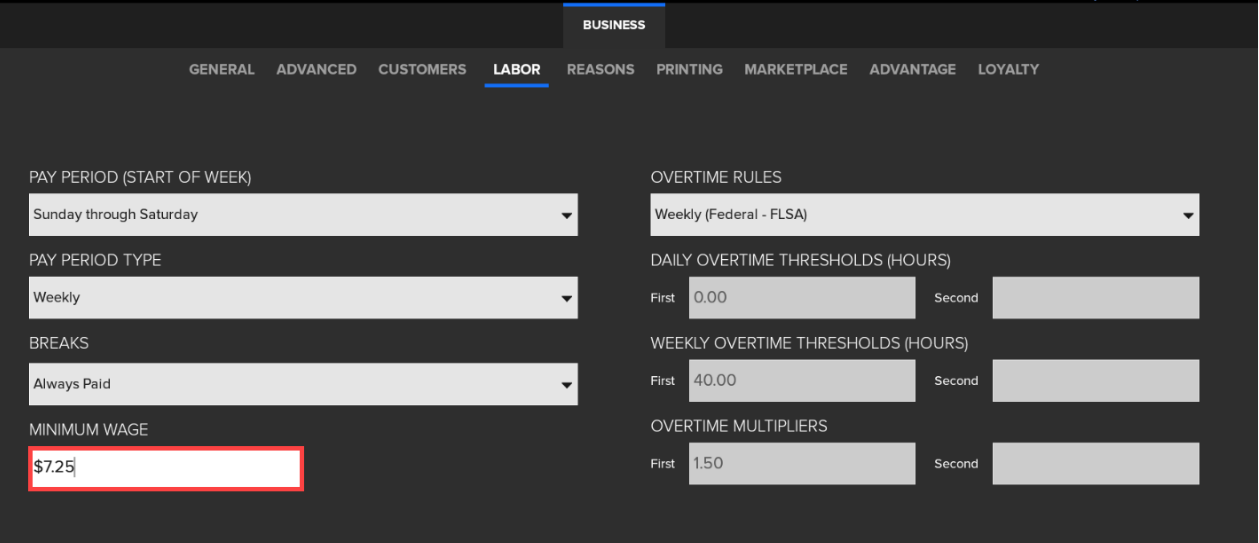Click the Minimum Wage input field
The width and height of the screenshot is (1259, 543).
pyautogui.click(x=166, y=468)
